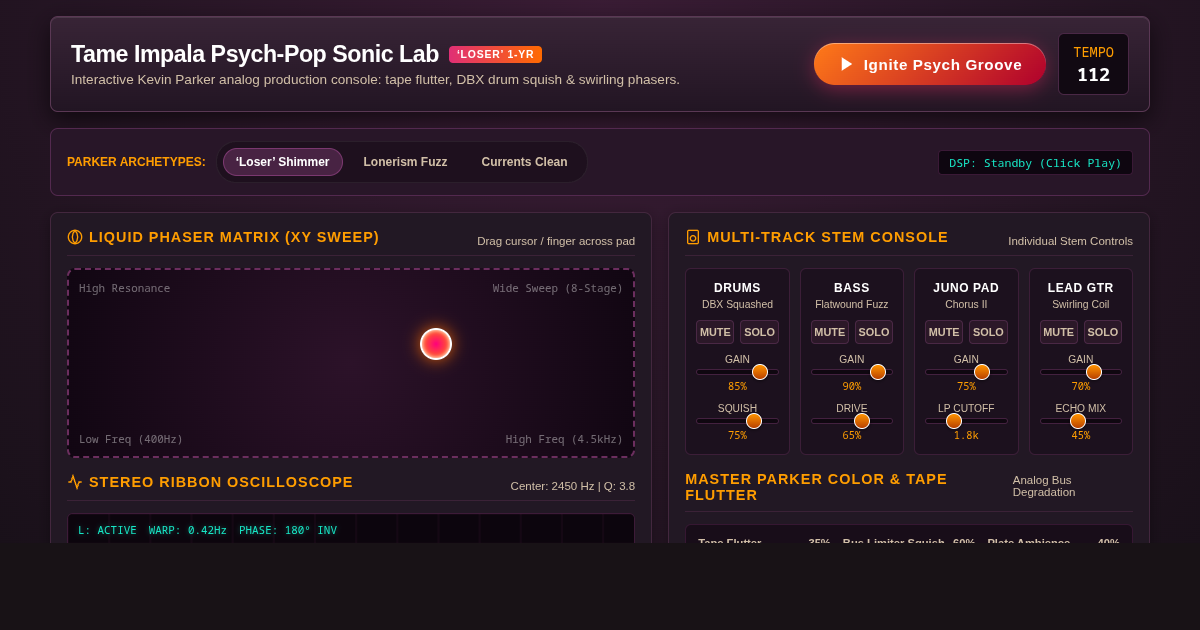
Task: Click the Chorus II subtitle
Action: click(x=966, y=304)
